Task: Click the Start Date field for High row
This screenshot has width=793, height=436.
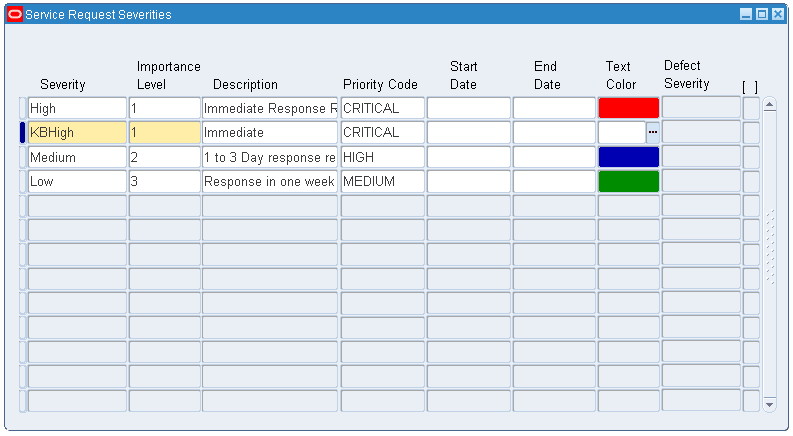Action: click(469, 108)
